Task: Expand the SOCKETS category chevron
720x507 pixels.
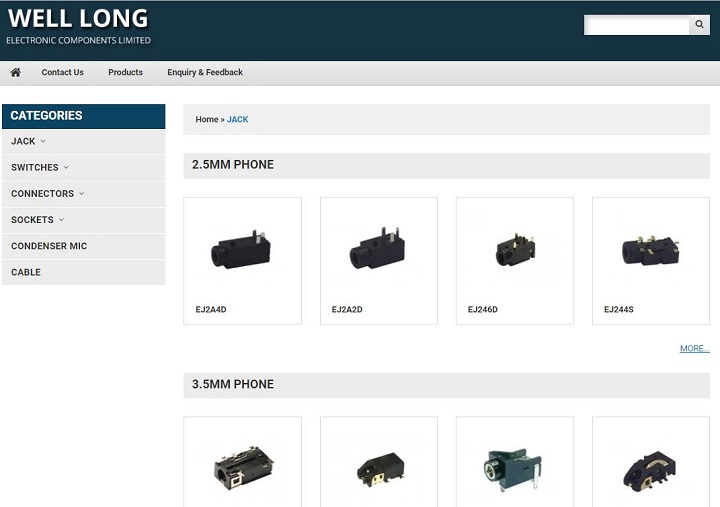Action: pyautogui.click(x=61, y=220)
